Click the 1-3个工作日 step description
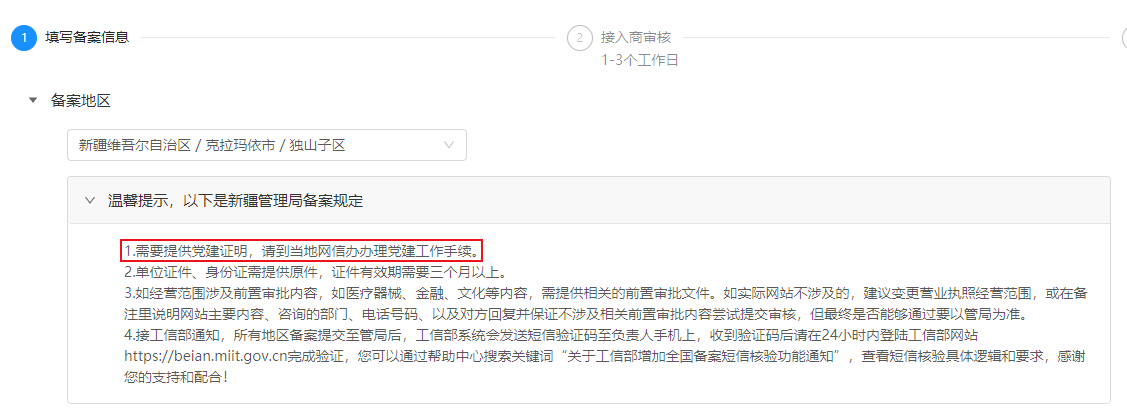Screen dimensions: 1127x419 (x=640, y=60)
